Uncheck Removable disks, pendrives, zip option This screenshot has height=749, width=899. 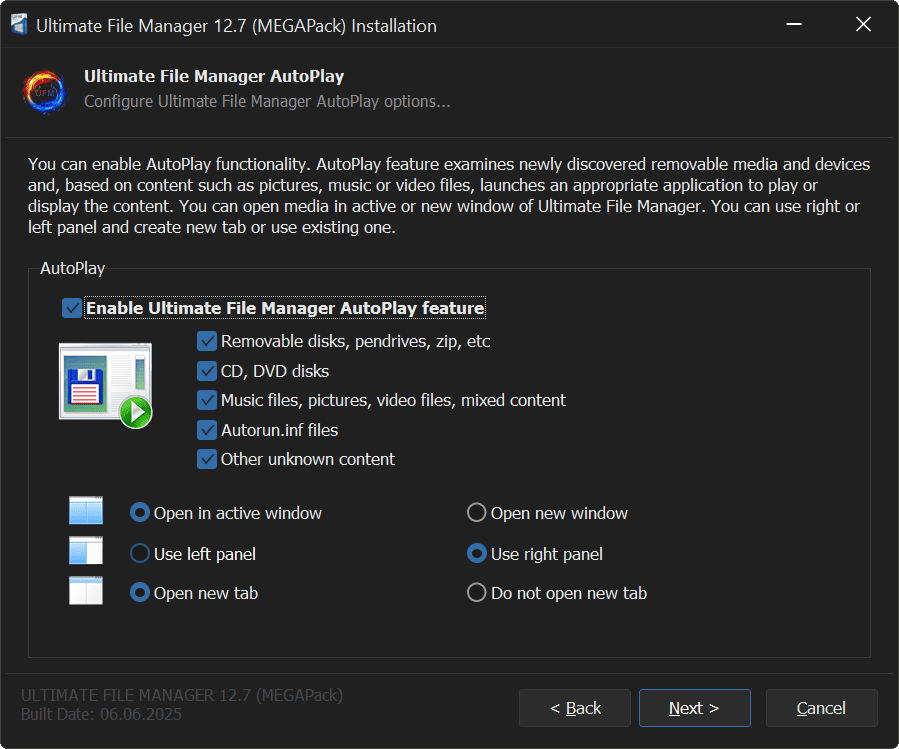[x=207, y=341]
